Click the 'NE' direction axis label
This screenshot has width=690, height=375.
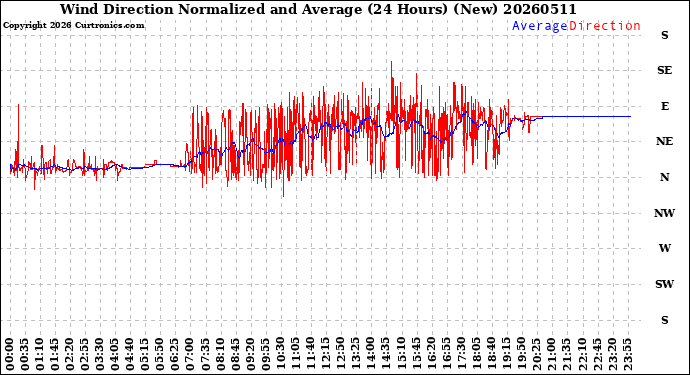(664, 141)
